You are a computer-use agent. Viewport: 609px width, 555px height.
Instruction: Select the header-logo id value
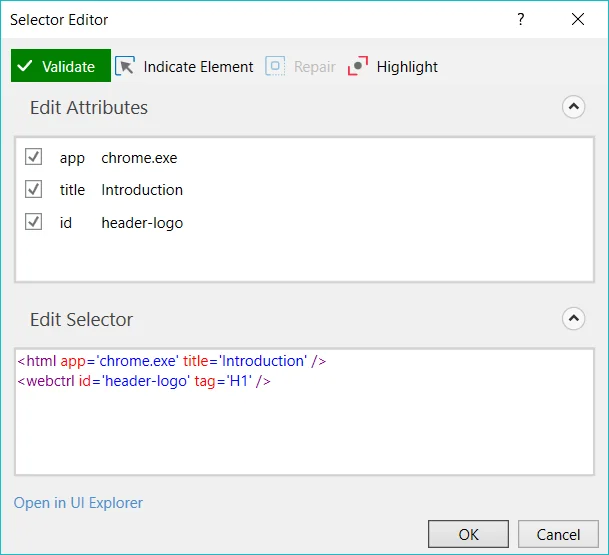(142, 223)
